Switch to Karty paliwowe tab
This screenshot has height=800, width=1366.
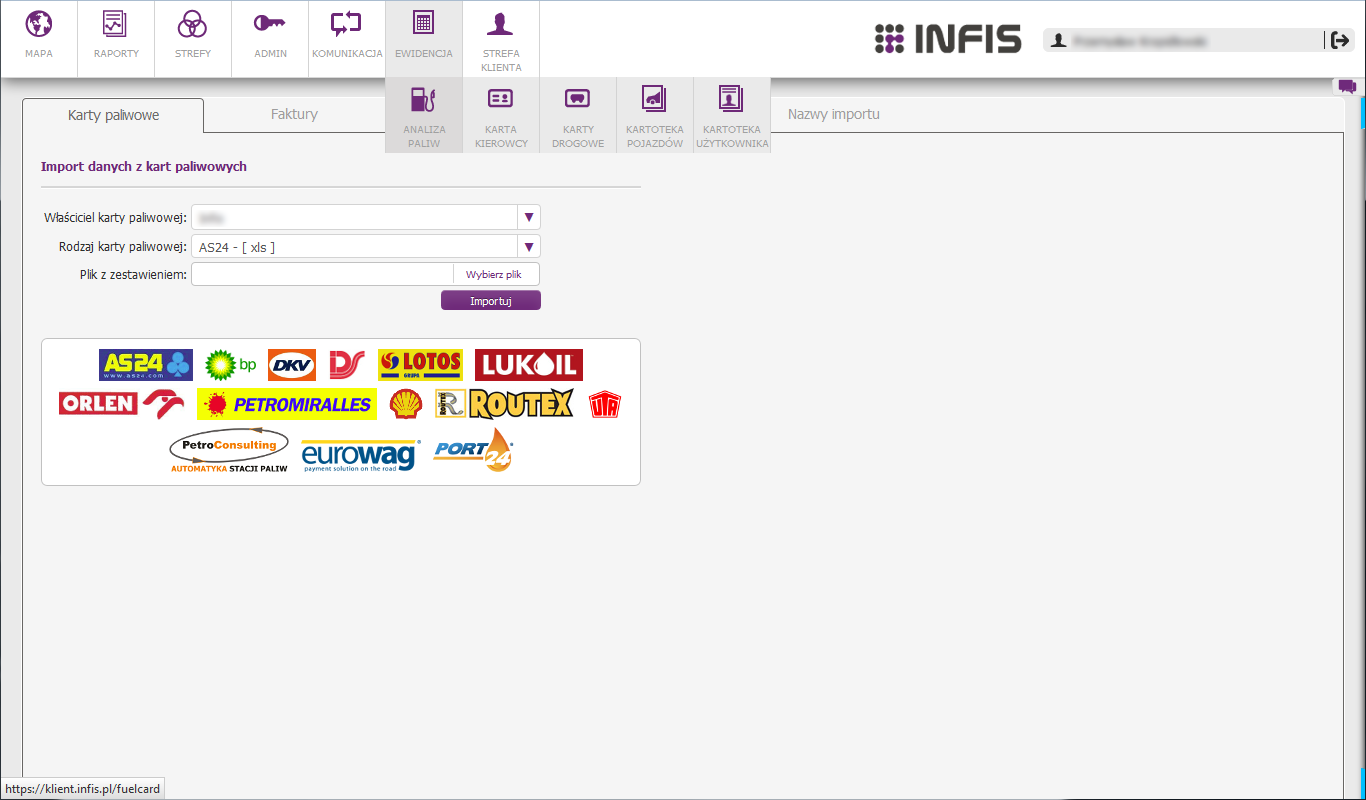tap(113, 115)
